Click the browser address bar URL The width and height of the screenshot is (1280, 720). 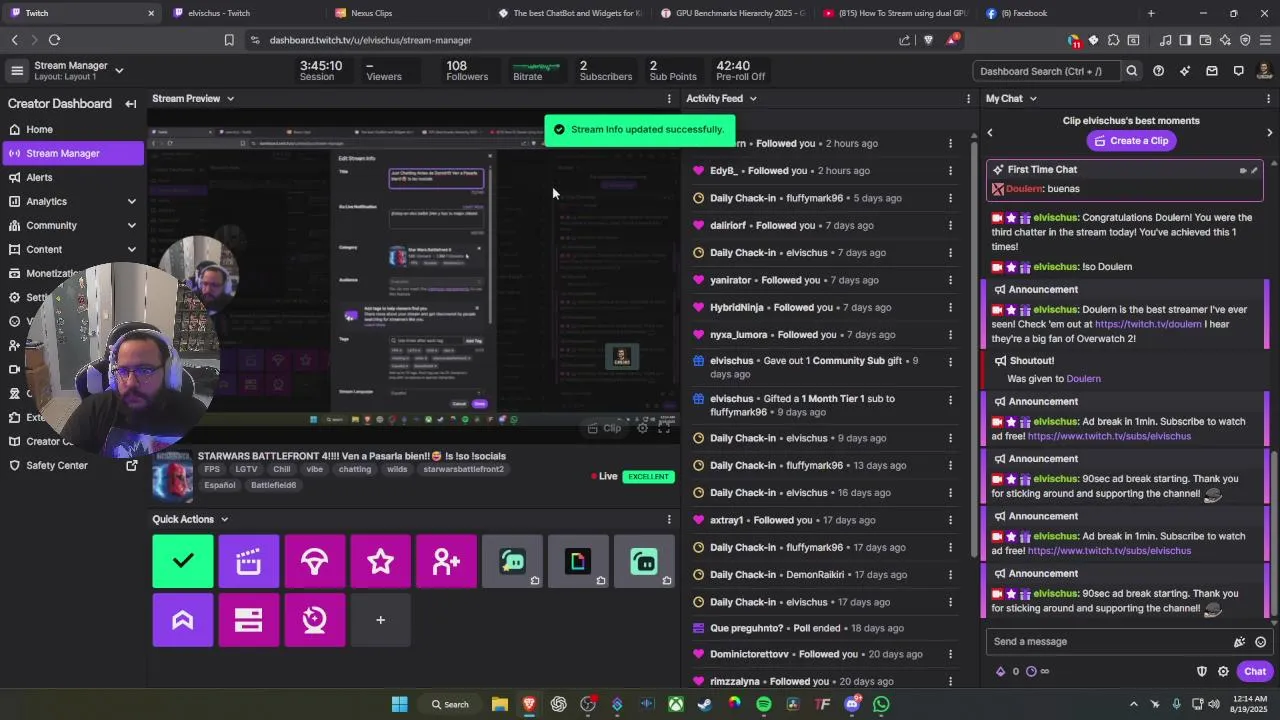(x=370, y=40)
